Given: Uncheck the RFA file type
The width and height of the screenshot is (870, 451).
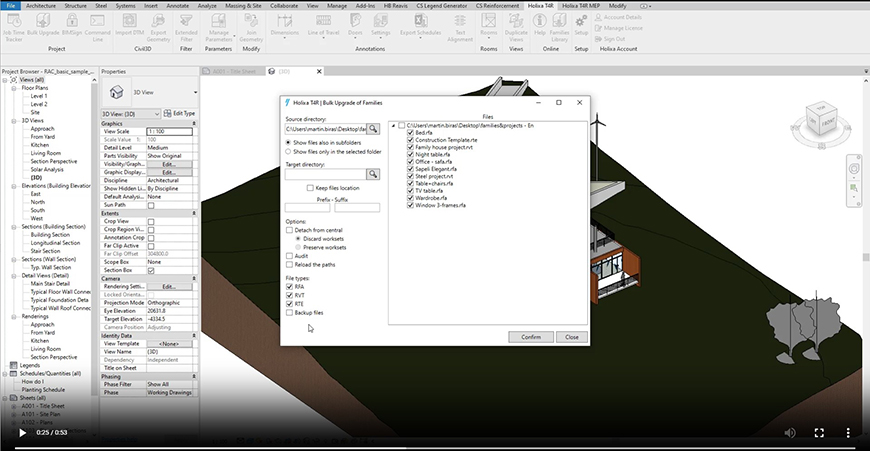Looking at the screenshot, I should (x=289, y=287).
